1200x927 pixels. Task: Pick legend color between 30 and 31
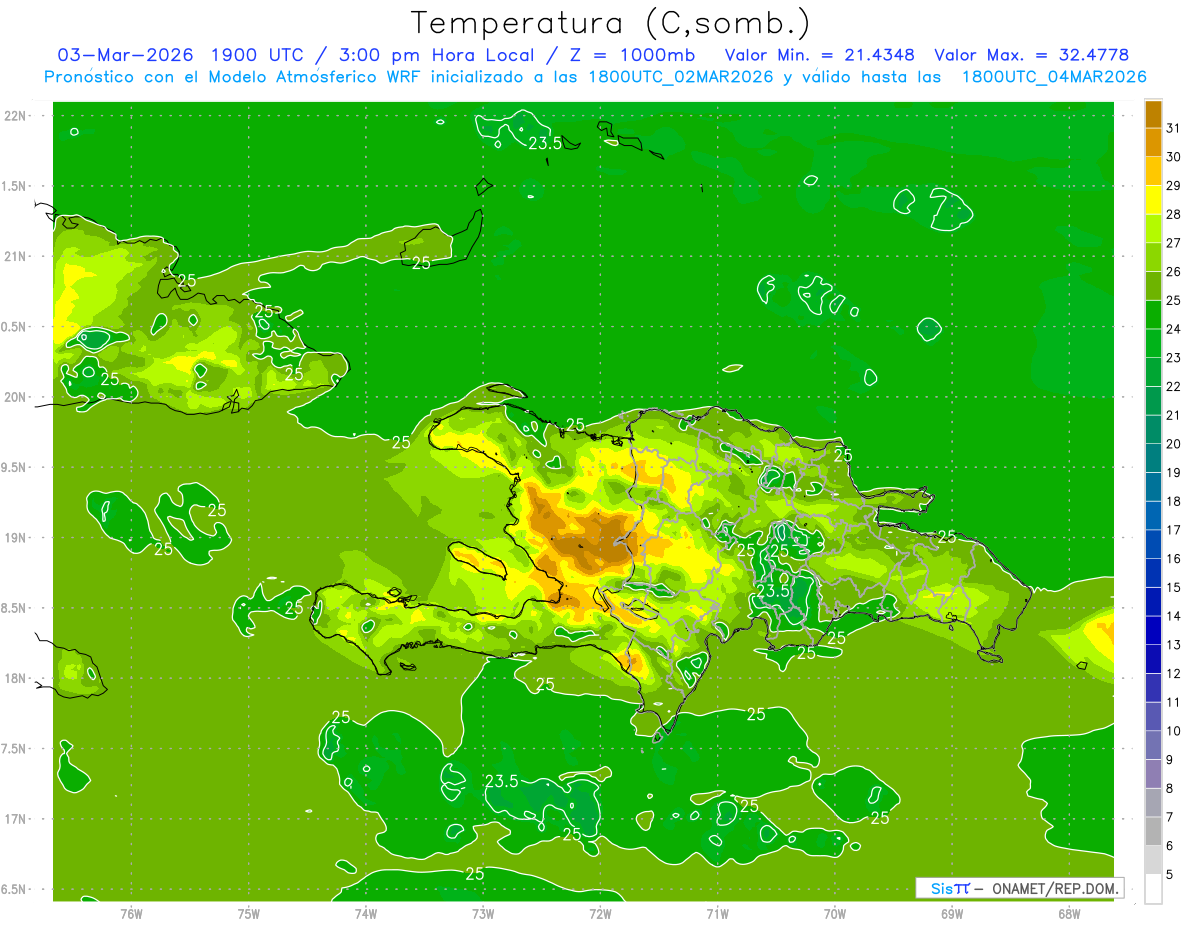(1153, 142)
